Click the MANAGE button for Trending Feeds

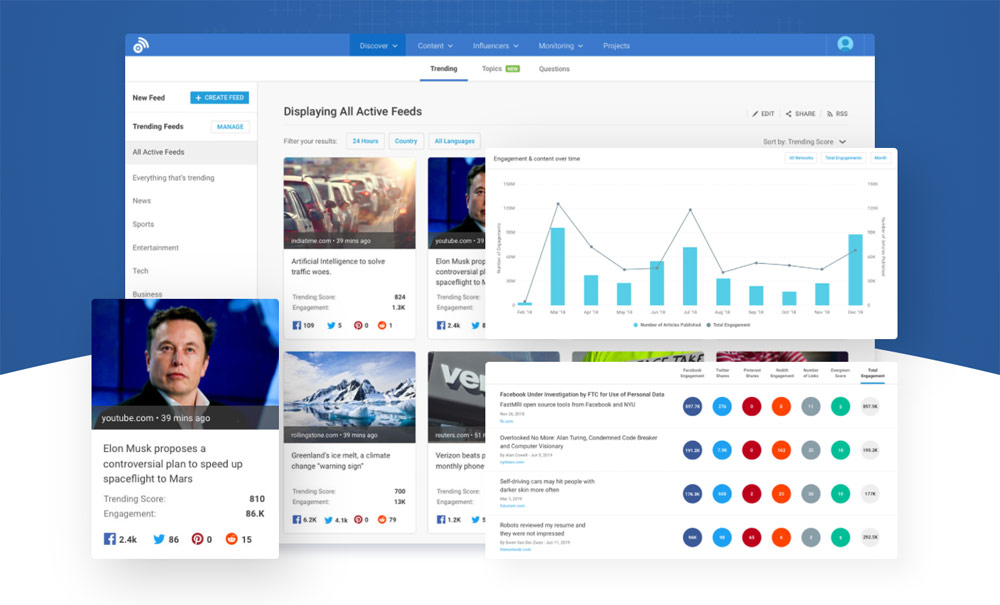click(x=230, y=127)
